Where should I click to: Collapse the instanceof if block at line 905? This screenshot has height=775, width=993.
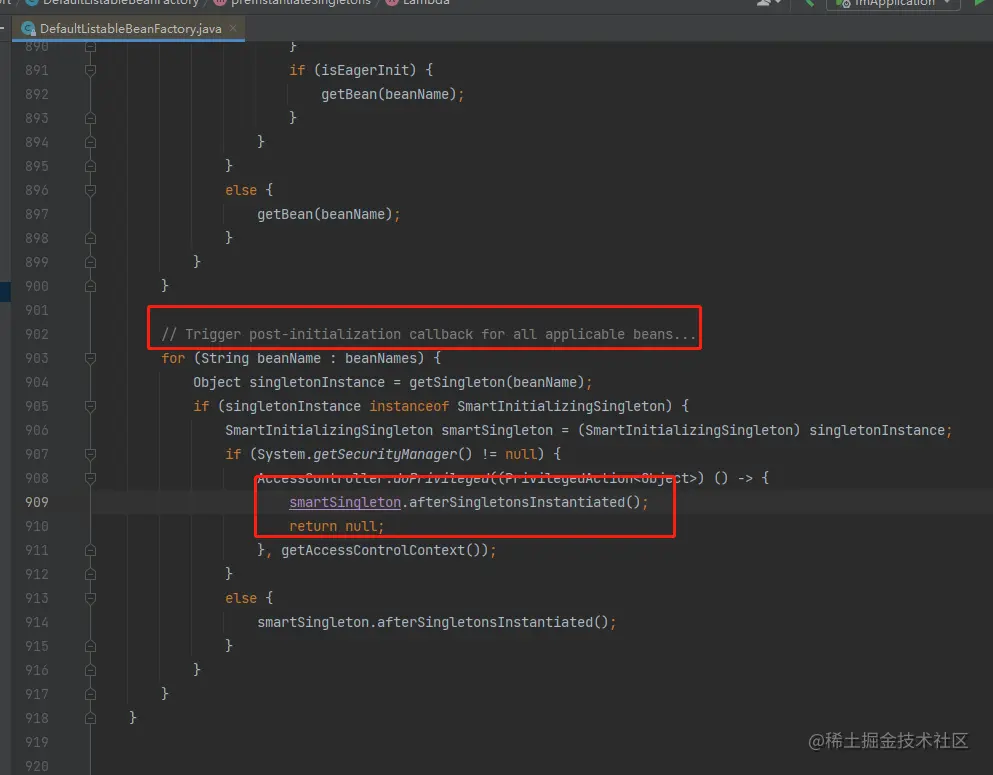[x=91, y=406]
